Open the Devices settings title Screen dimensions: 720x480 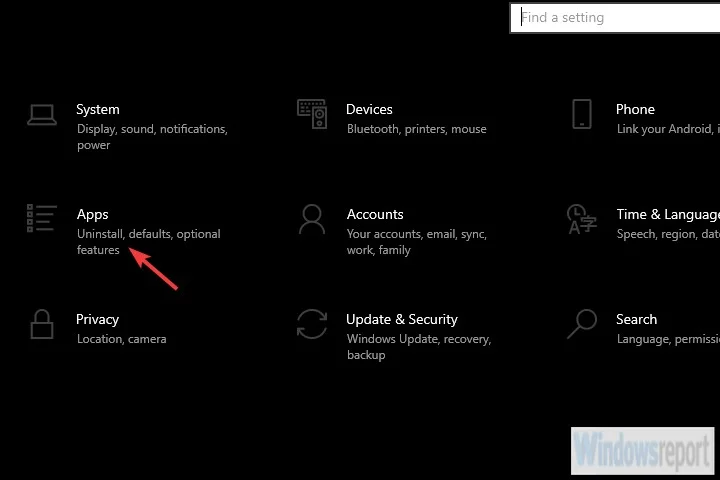[369, 109]
